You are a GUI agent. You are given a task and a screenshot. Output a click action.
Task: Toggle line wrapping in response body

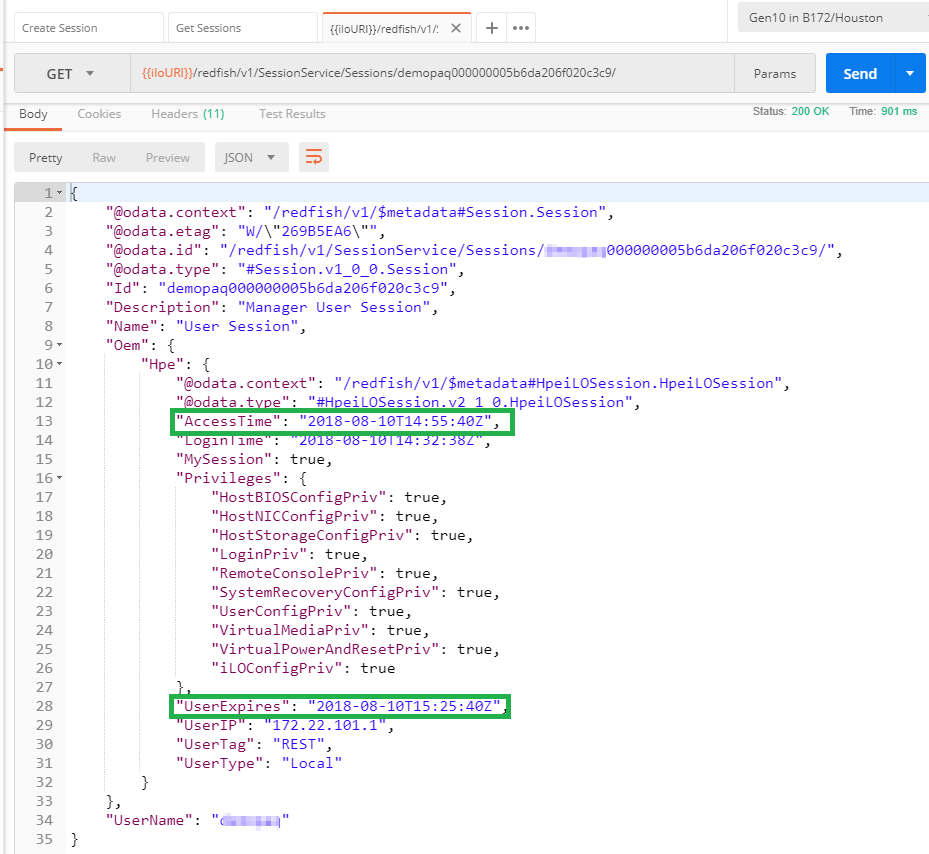314,157
